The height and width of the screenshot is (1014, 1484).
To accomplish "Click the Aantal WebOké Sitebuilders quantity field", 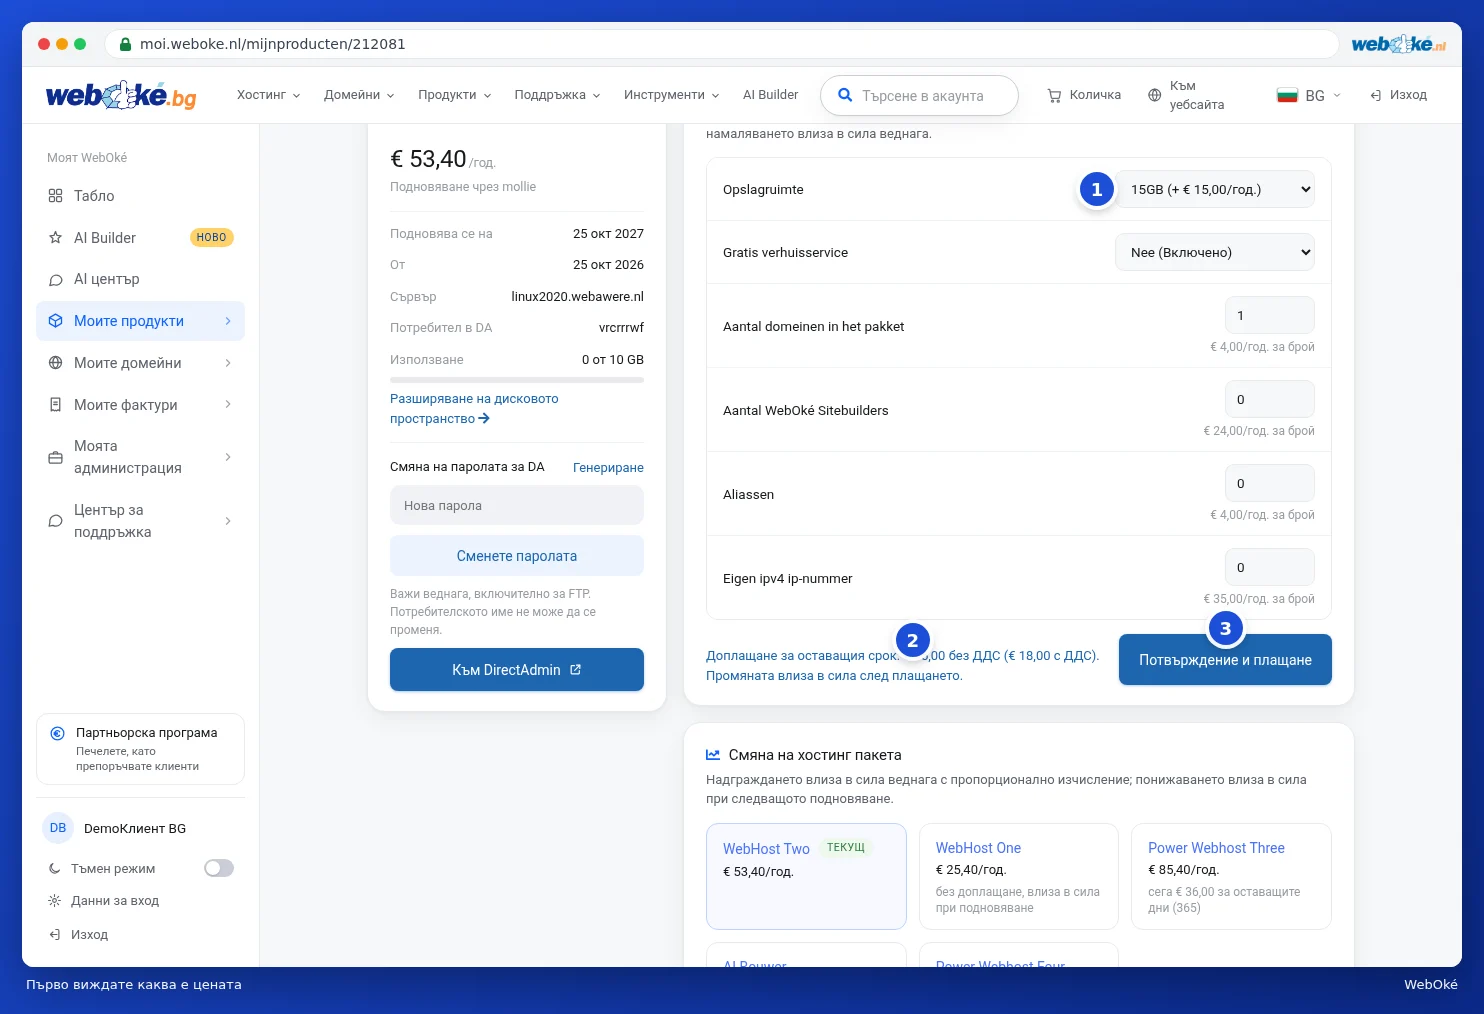I will coord(1270,400).
